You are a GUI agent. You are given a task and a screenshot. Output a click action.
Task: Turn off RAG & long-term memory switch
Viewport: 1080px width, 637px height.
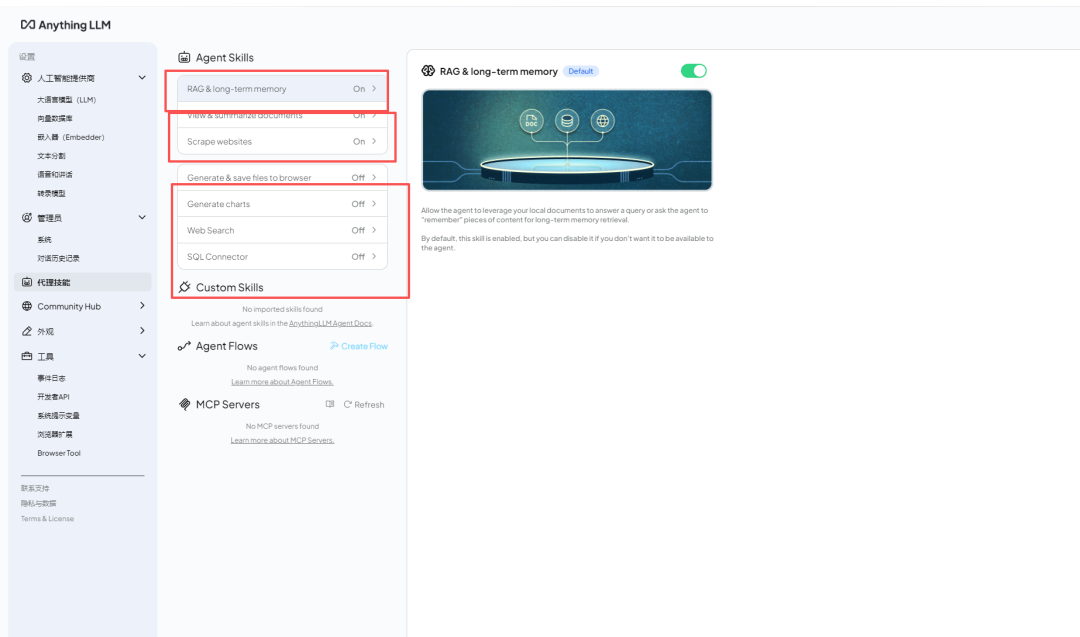coord(694,71)
